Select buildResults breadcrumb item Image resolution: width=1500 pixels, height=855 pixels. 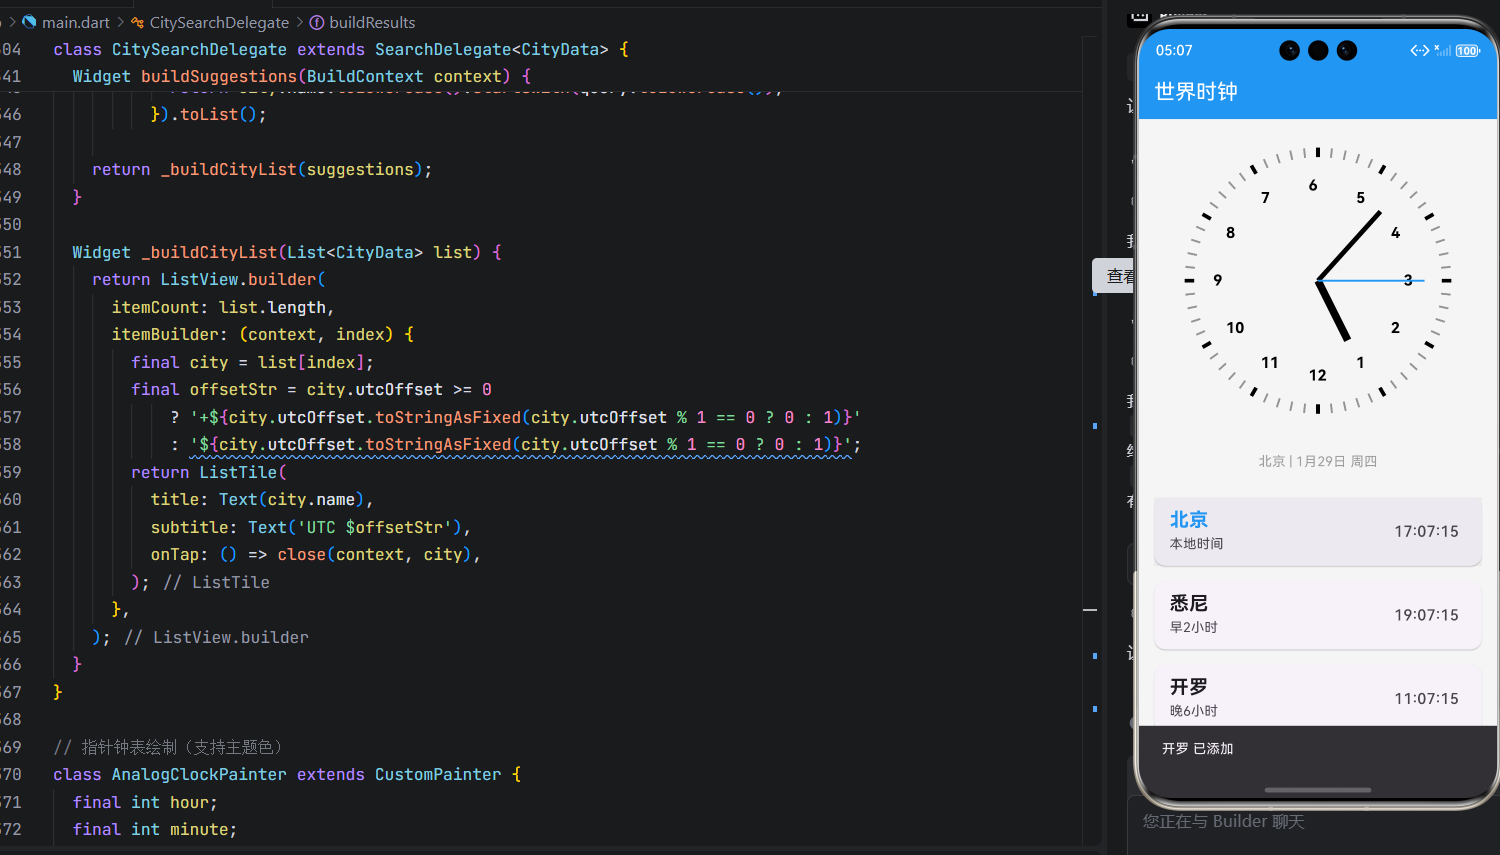[372, 22]
